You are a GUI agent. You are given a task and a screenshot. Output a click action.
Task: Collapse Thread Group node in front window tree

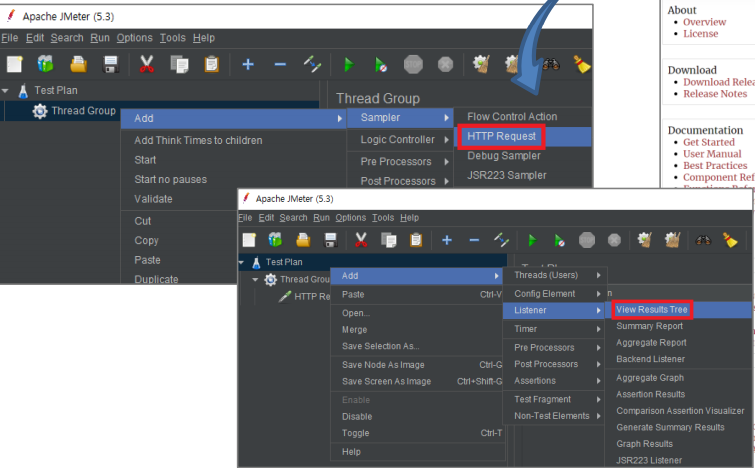coord(255,279)
